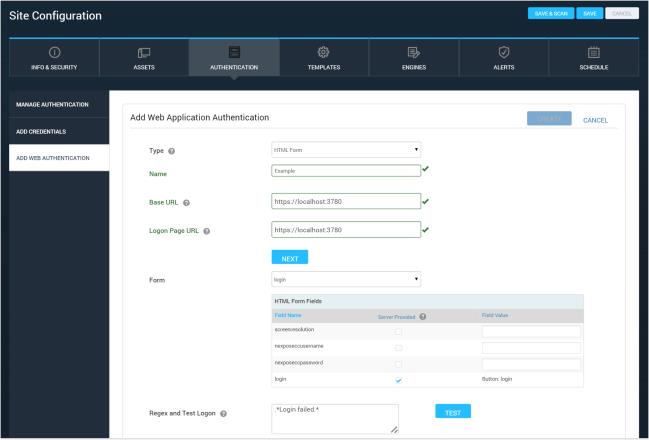
Task: Click the Regex text area
Action: tap(335, 418)
